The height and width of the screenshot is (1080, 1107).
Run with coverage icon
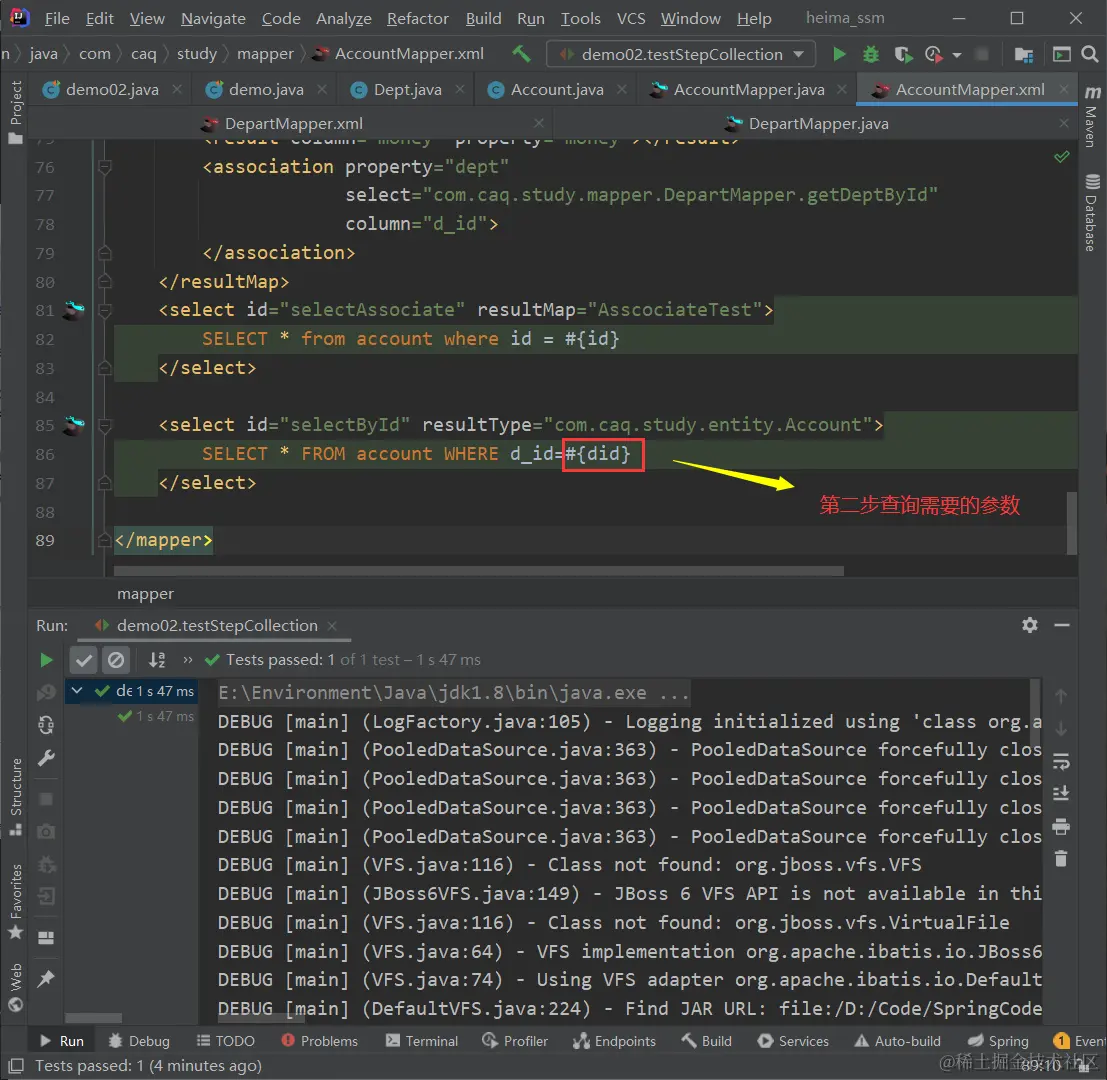(902, 54)
